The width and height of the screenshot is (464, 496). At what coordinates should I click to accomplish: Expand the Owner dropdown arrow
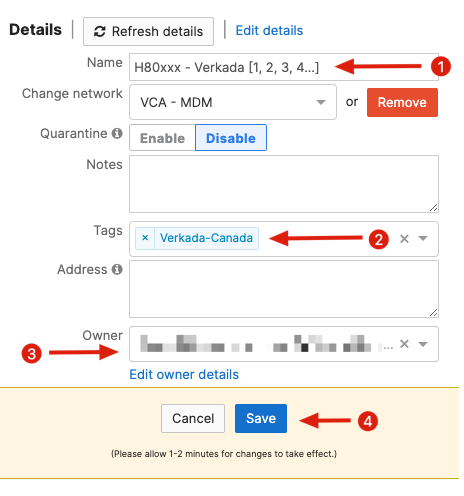[423, 344]
